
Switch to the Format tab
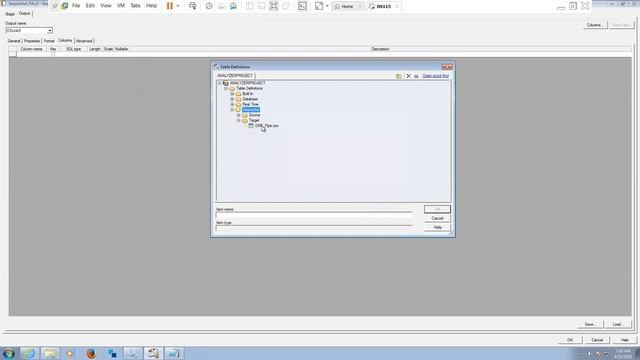coord(49,41)
